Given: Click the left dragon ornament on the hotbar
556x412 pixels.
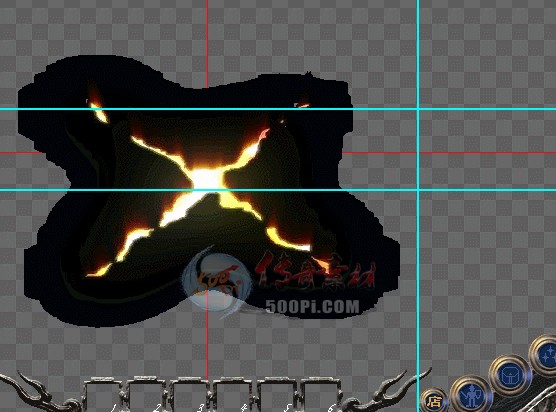Looking at the screenshot, I should tap(39, 393).
